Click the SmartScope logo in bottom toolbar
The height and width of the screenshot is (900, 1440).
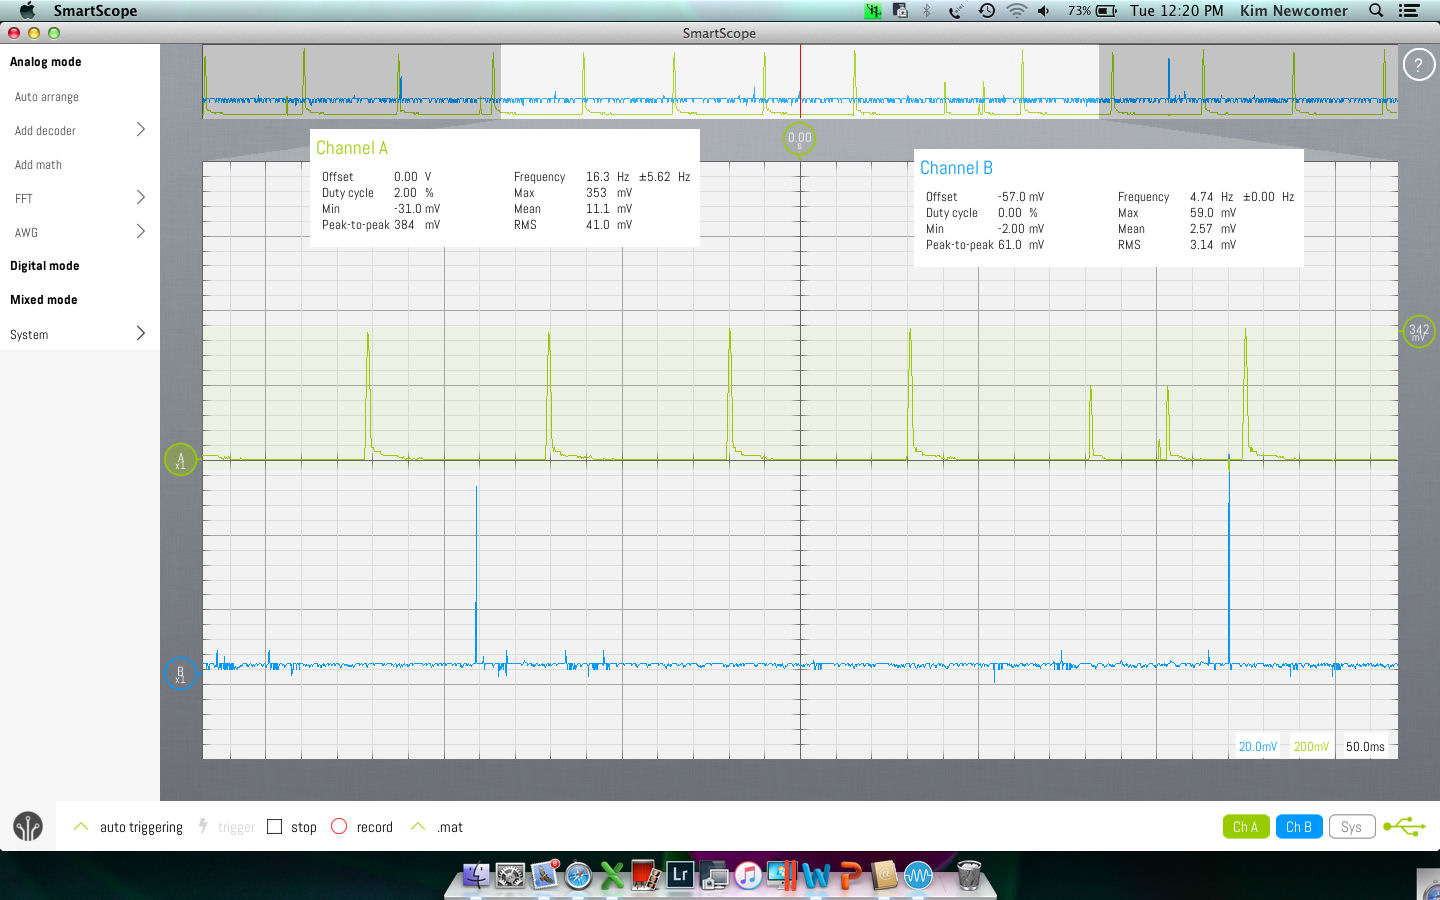27,826
